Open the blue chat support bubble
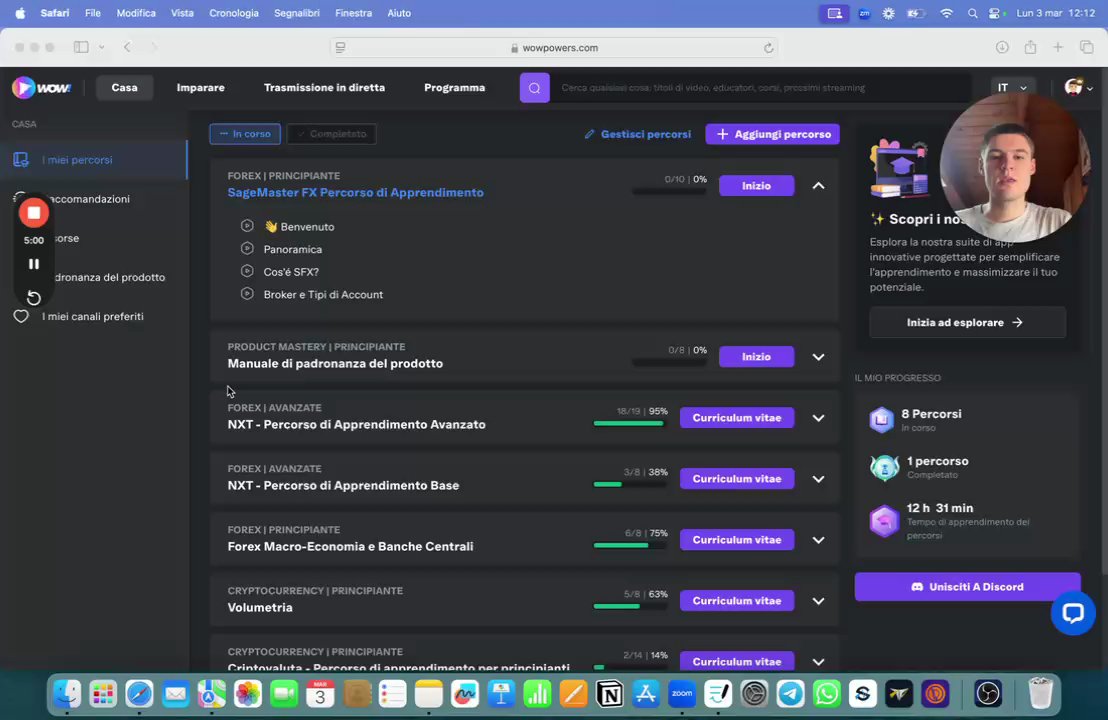 [1073, 613]
